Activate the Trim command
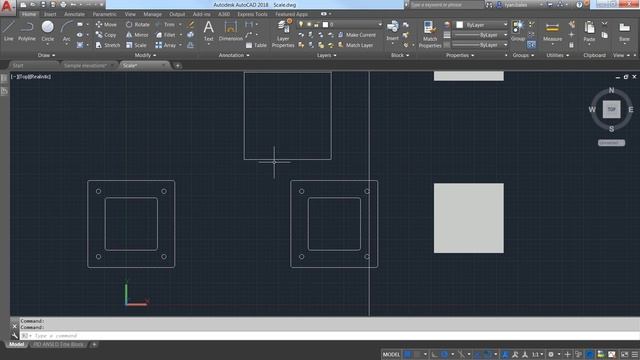The height and width of the screenshot is (360, 640). pos(165,24)
